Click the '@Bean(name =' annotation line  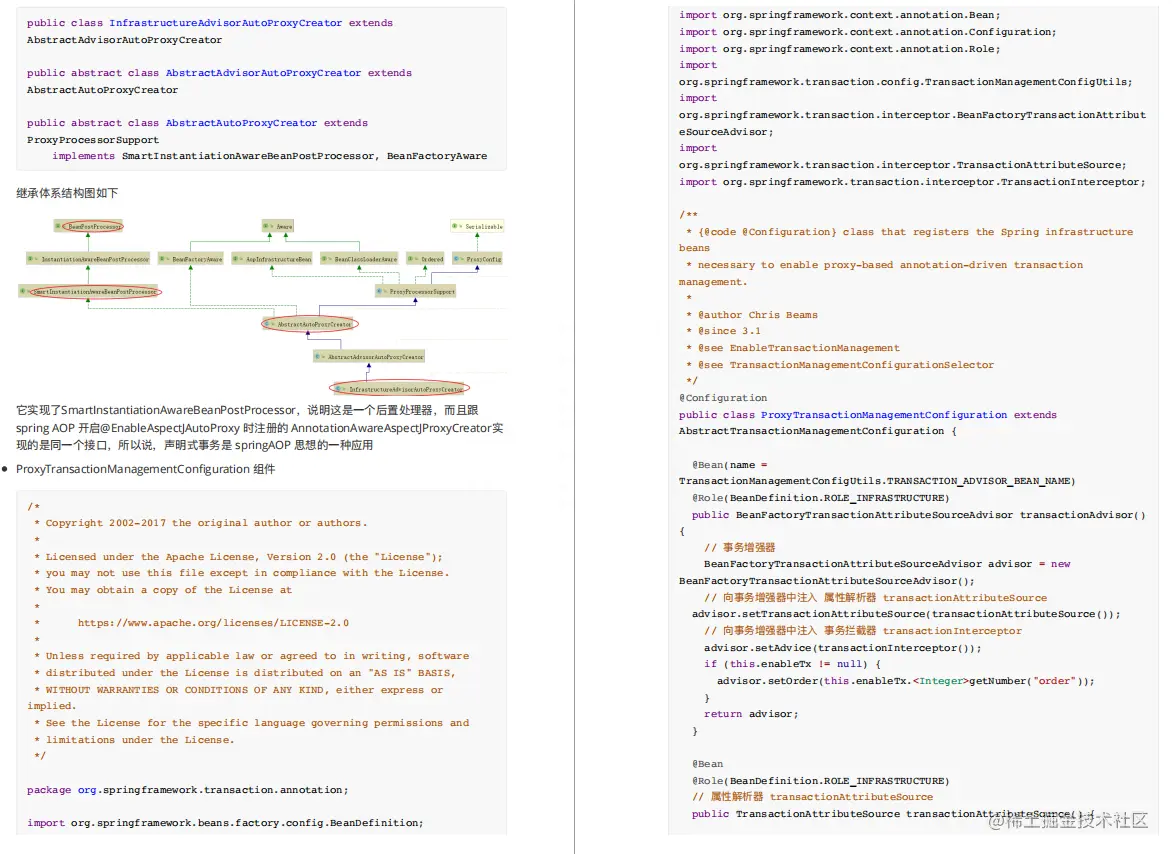click(x=730, y=465)
